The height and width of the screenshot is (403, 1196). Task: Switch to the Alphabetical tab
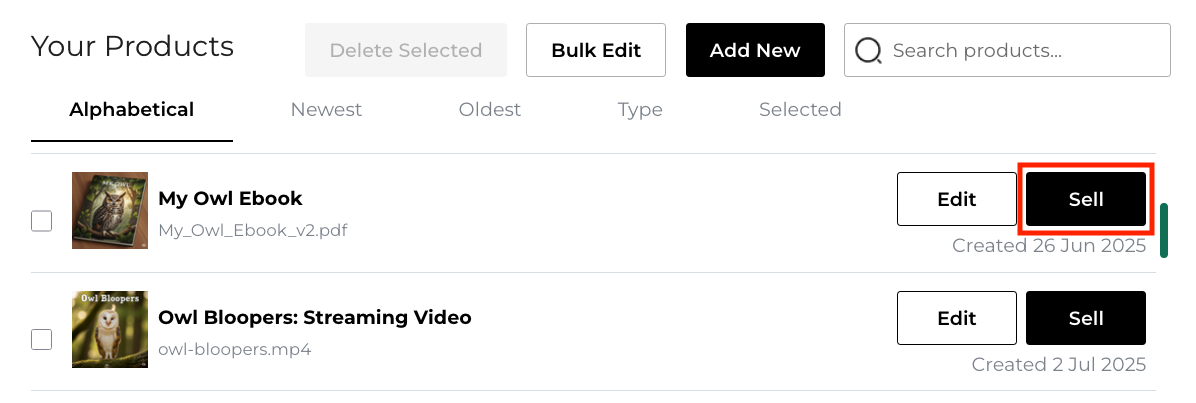tap(131, 110)
